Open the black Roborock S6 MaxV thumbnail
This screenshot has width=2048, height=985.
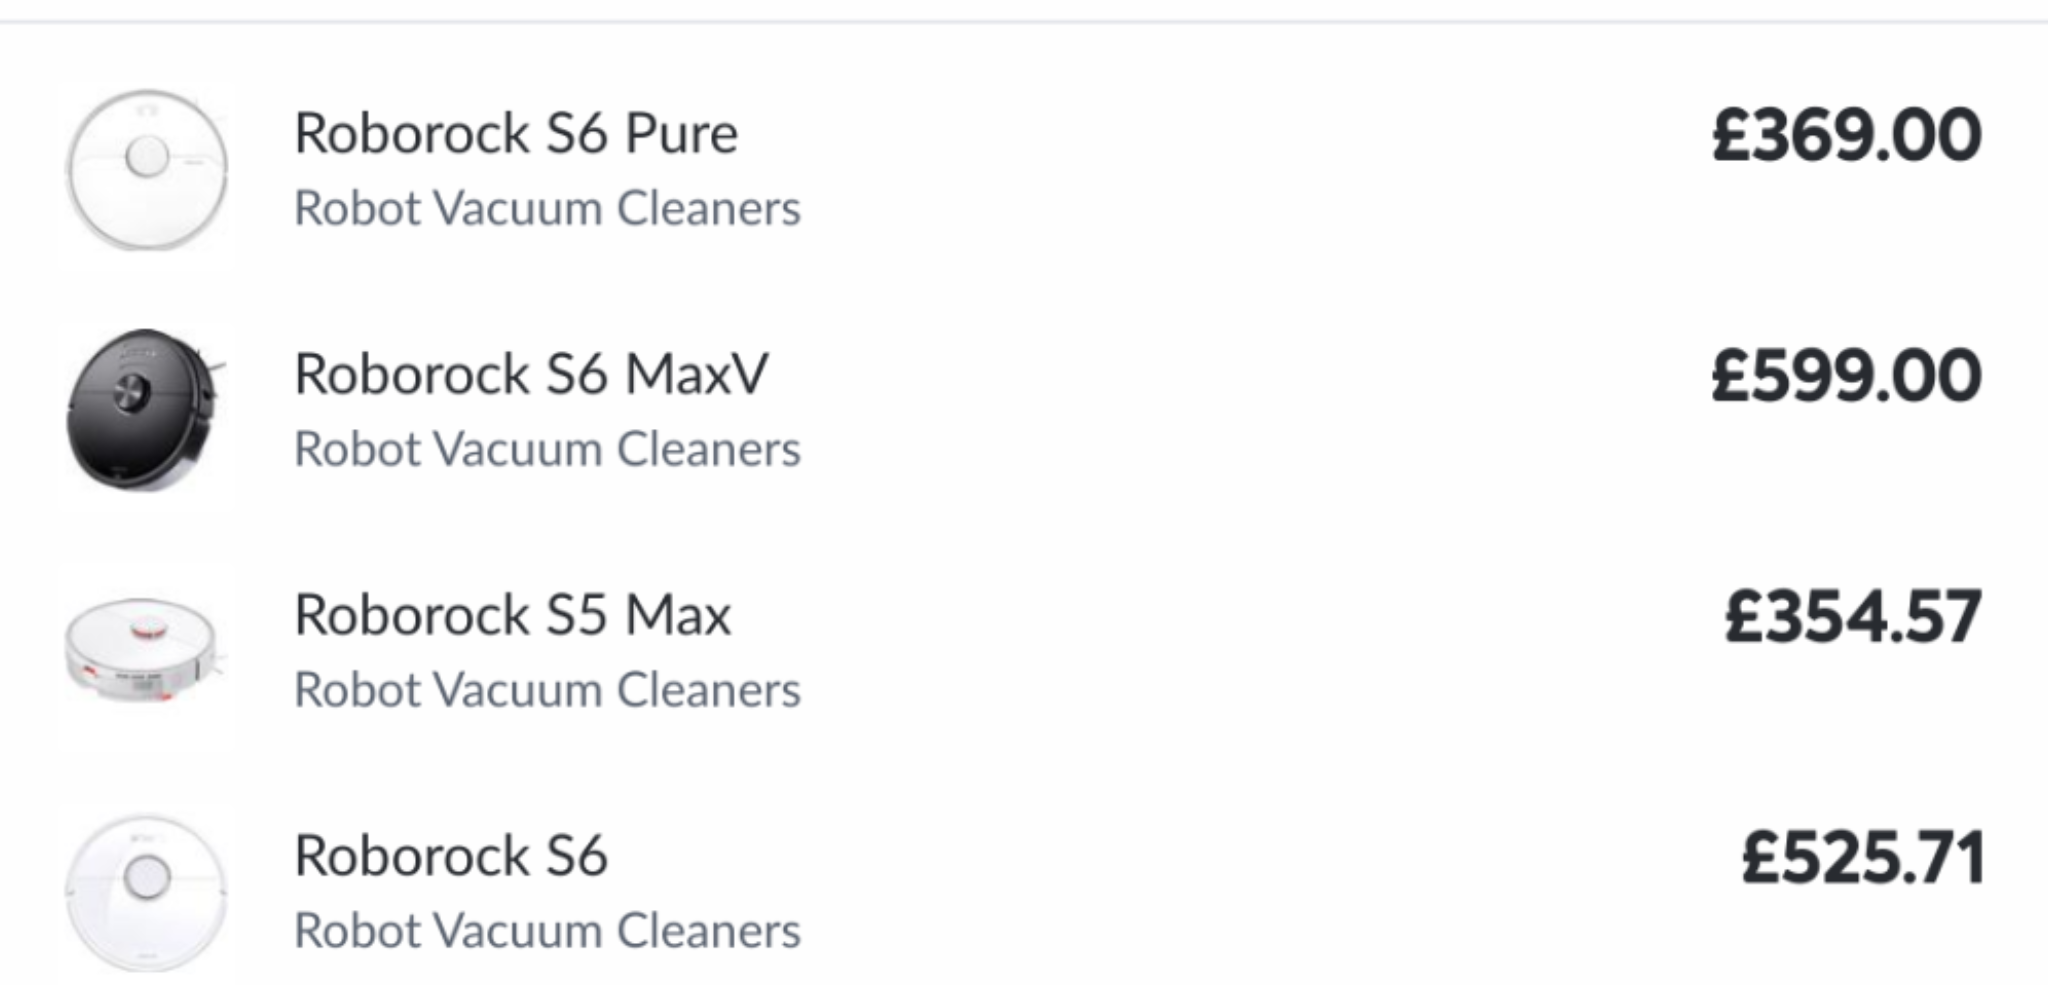click(x=147, y=411)
